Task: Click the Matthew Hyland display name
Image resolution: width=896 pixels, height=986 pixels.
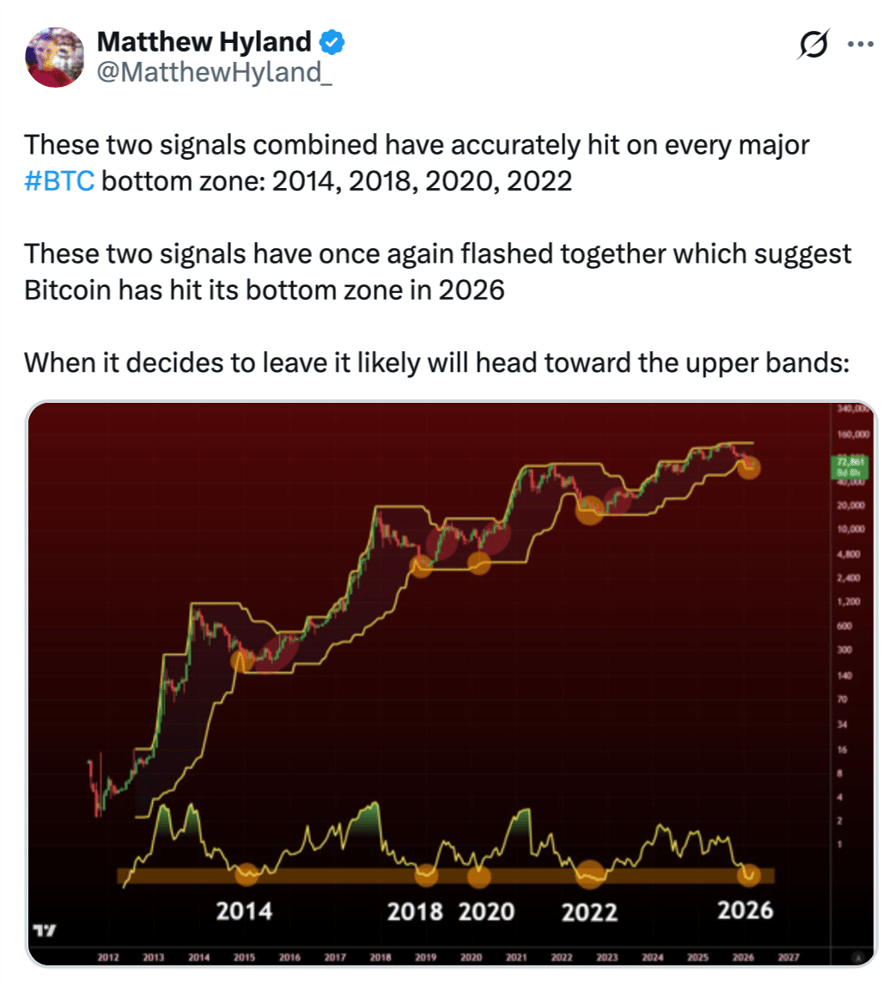Action: (204, 42)
